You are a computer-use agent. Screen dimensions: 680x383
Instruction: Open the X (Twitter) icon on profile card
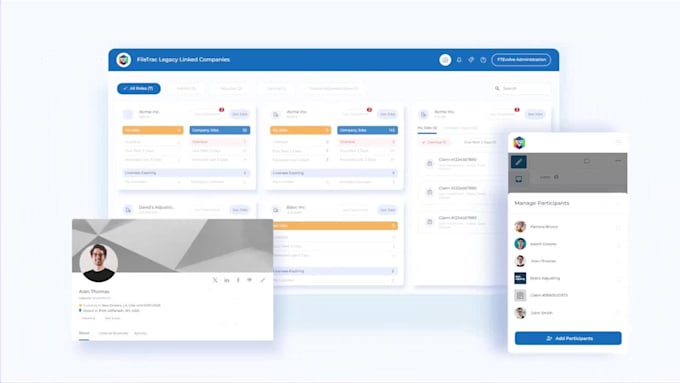[215, 280]
